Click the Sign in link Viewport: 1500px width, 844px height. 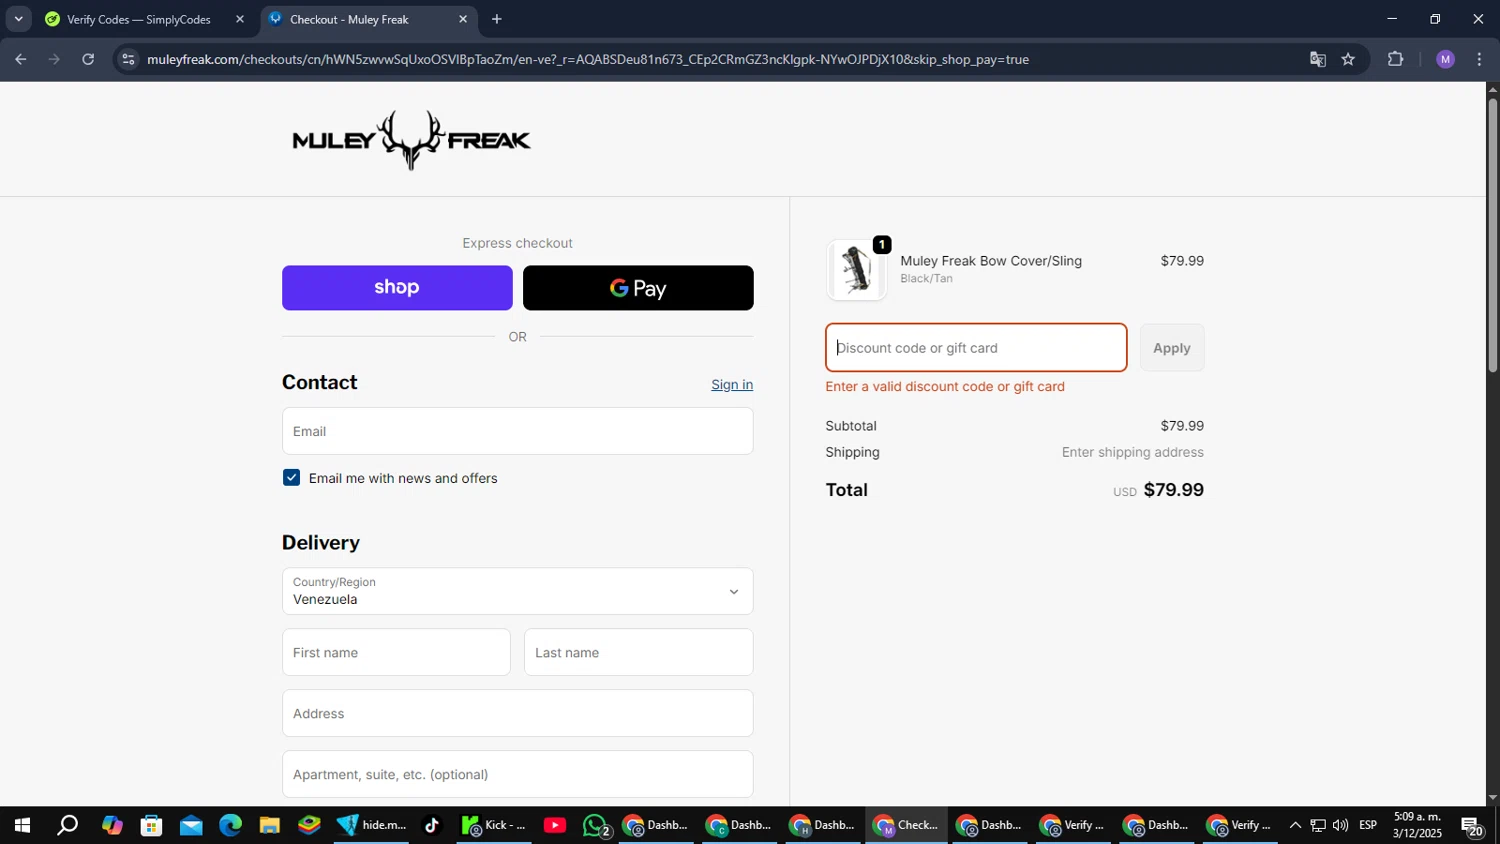point(732,385)
